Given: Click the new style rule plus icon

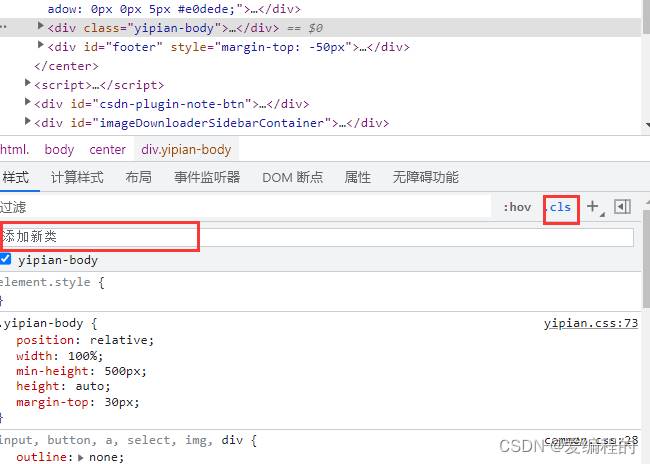Looking at the screenshot, I should point(593,206).
